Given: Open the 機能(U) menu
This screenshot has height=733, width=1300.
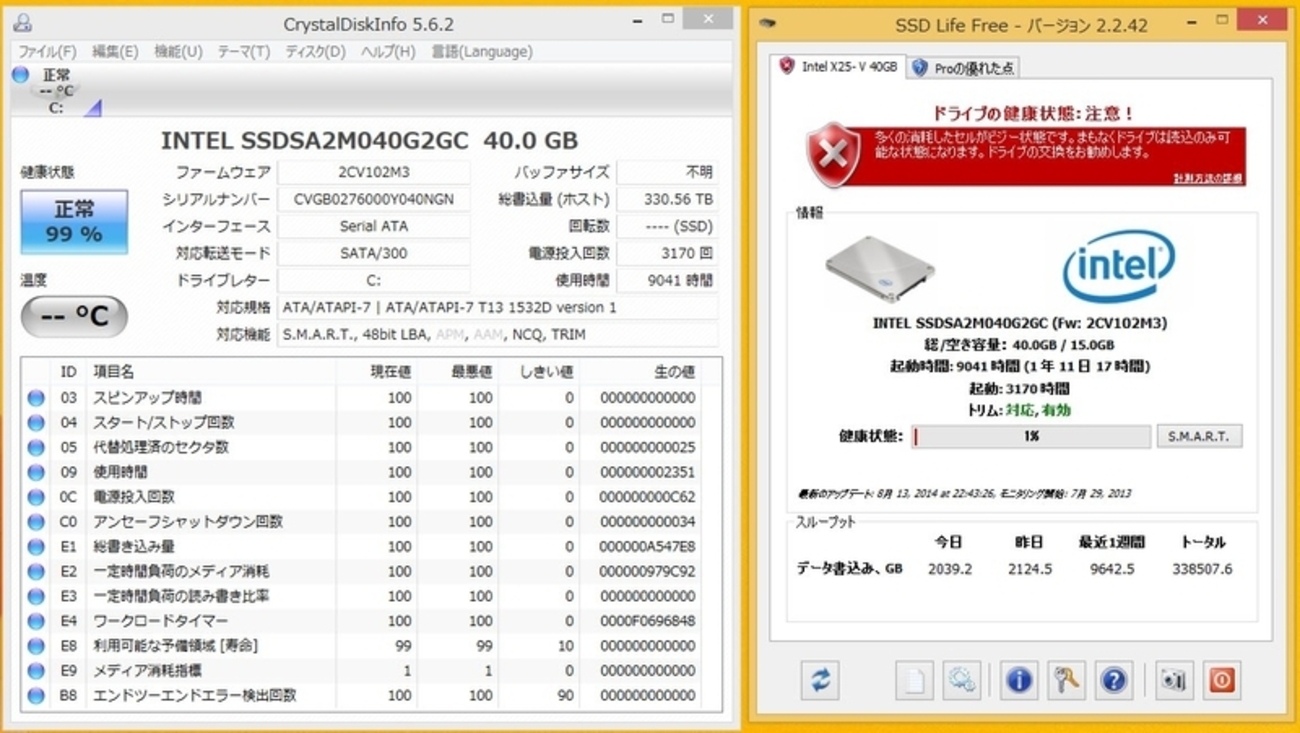Looking at the screenshot, I should click(x=178, y=51).
